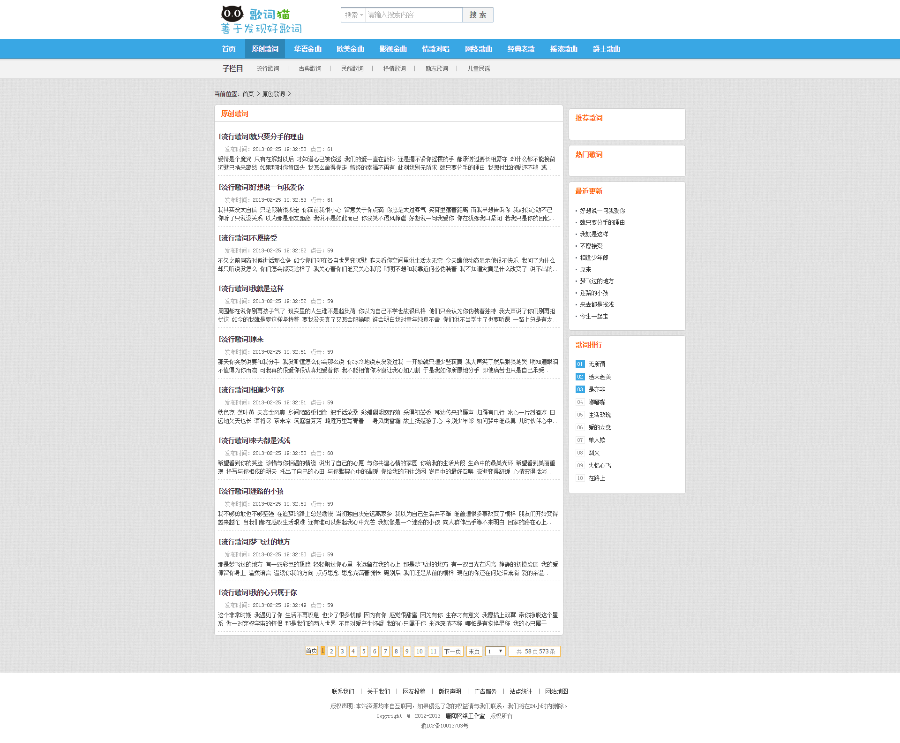Open sidebar recent link 不愿接受

point(591,246)
